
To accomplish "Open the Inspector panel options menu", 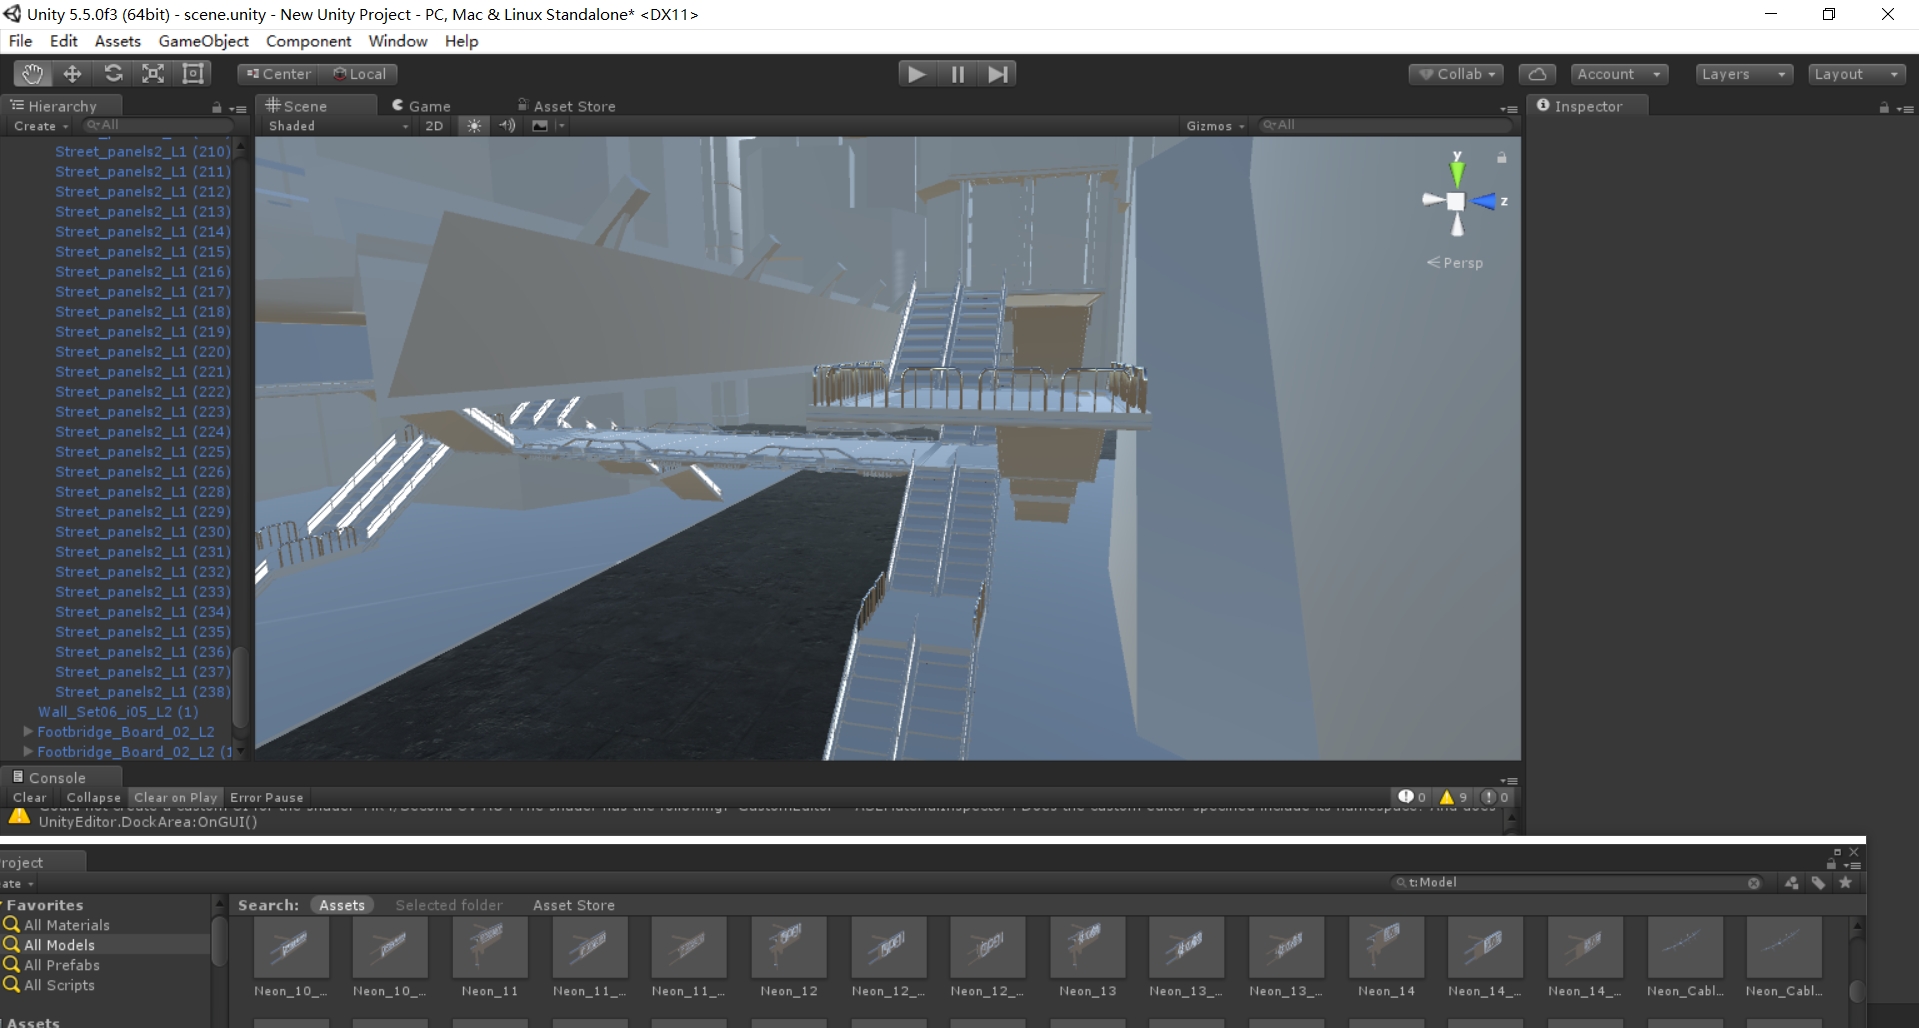I will 1905,108.
